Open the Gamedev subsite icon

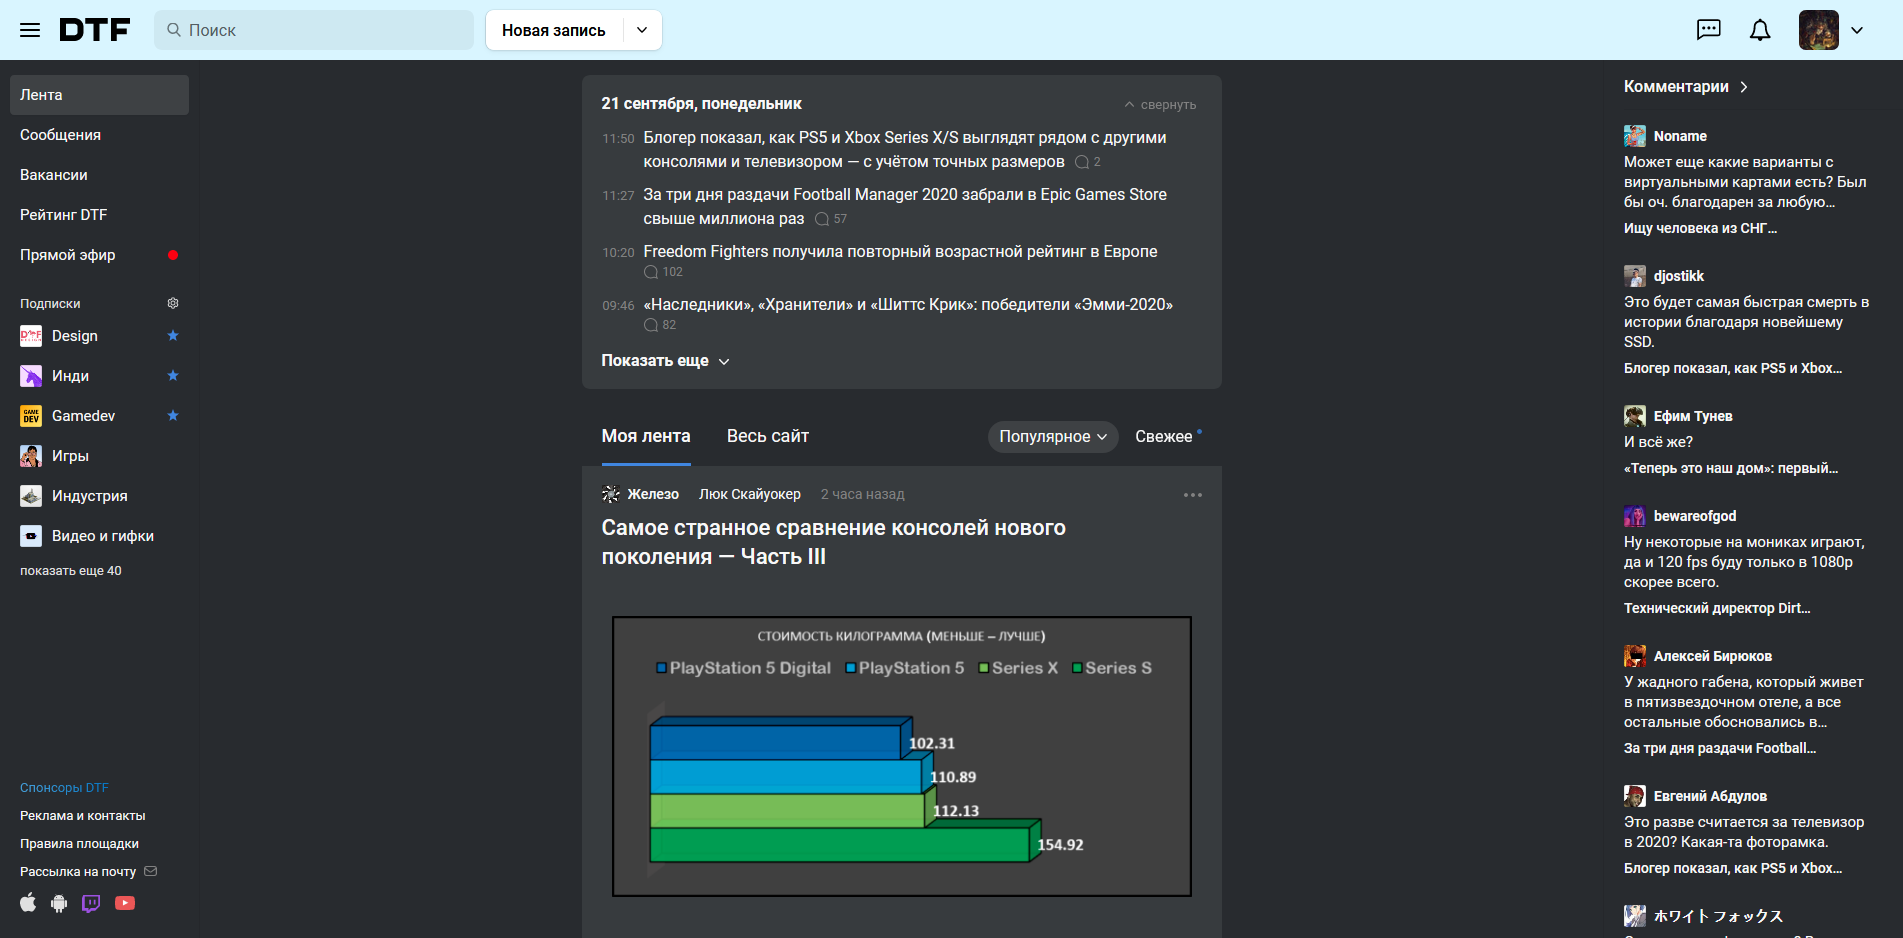click(31, 416)
